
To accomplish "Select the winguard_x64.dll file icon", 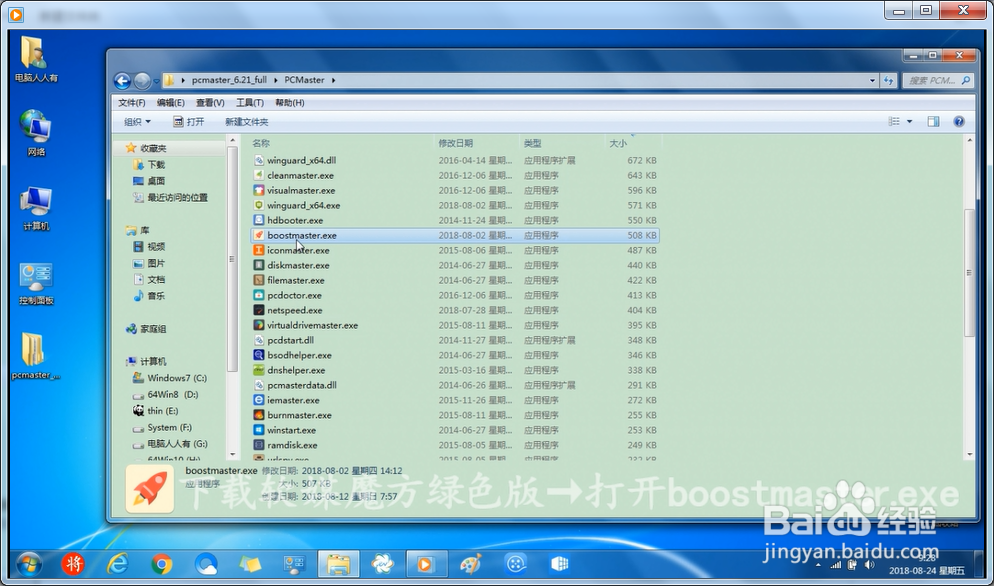I will [x=259, y=160].
